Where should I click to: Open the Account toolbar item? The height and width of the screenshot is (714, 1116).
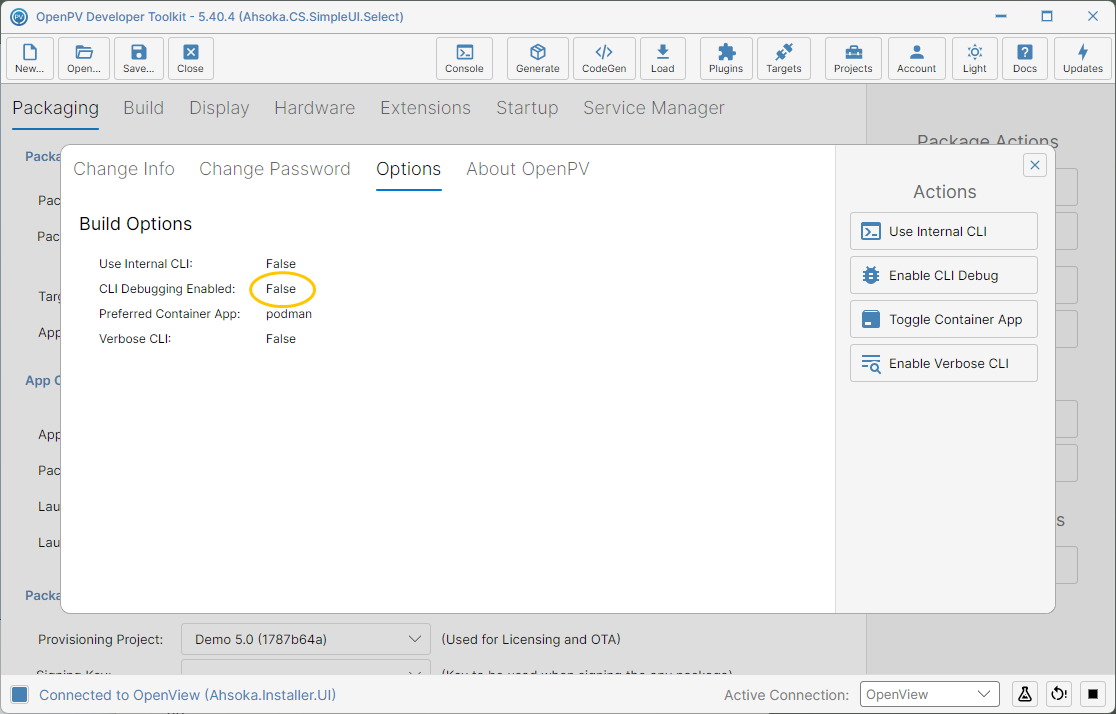point(917,58)
